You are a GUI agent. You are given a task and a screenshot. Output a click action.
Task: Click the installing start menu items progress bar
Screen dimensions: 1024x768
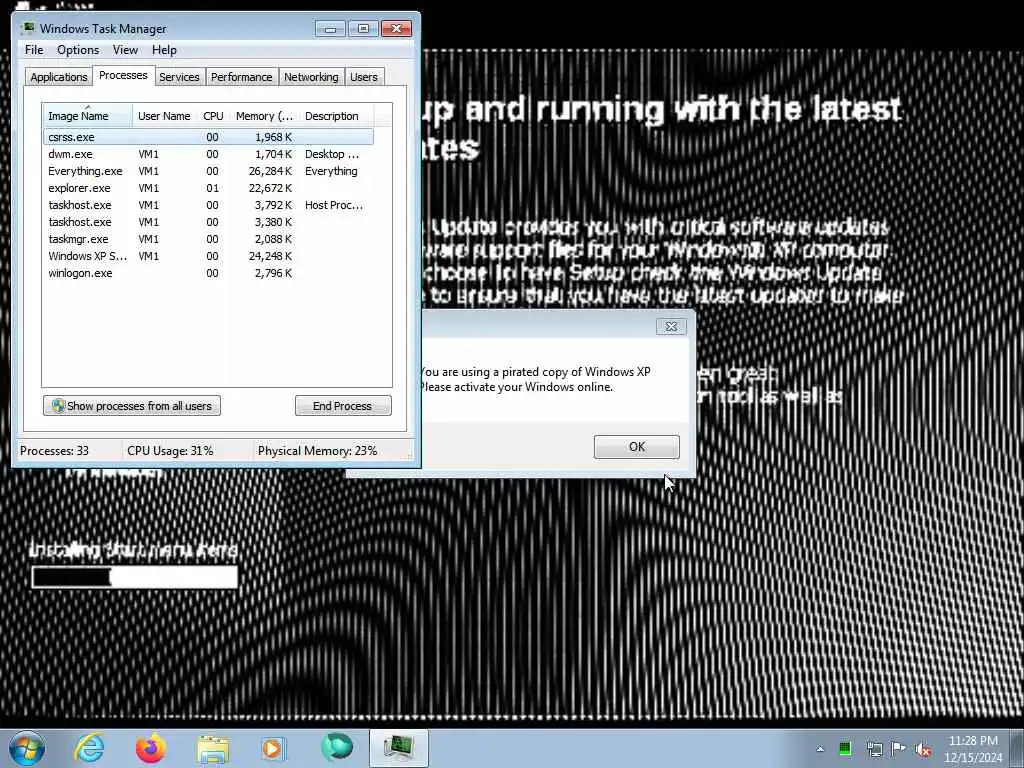point(135,577)
